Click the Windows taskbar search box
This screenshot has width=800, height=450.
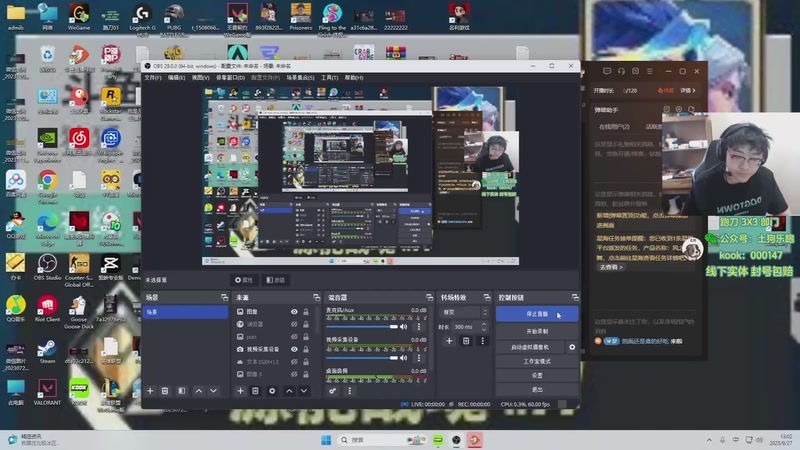pos(382,440)
